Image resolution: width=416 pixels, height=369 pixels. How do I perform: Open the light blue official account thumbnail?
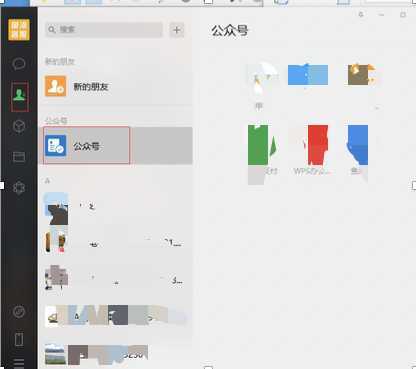coord(308,75)
